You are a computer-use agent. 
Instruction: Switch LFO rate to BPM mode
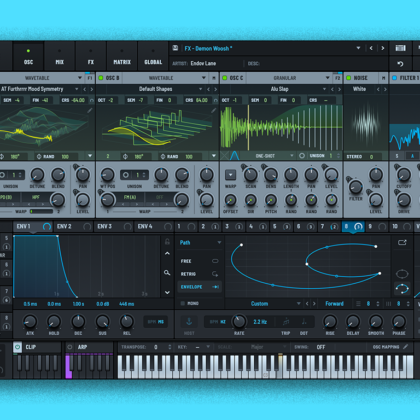214,322
